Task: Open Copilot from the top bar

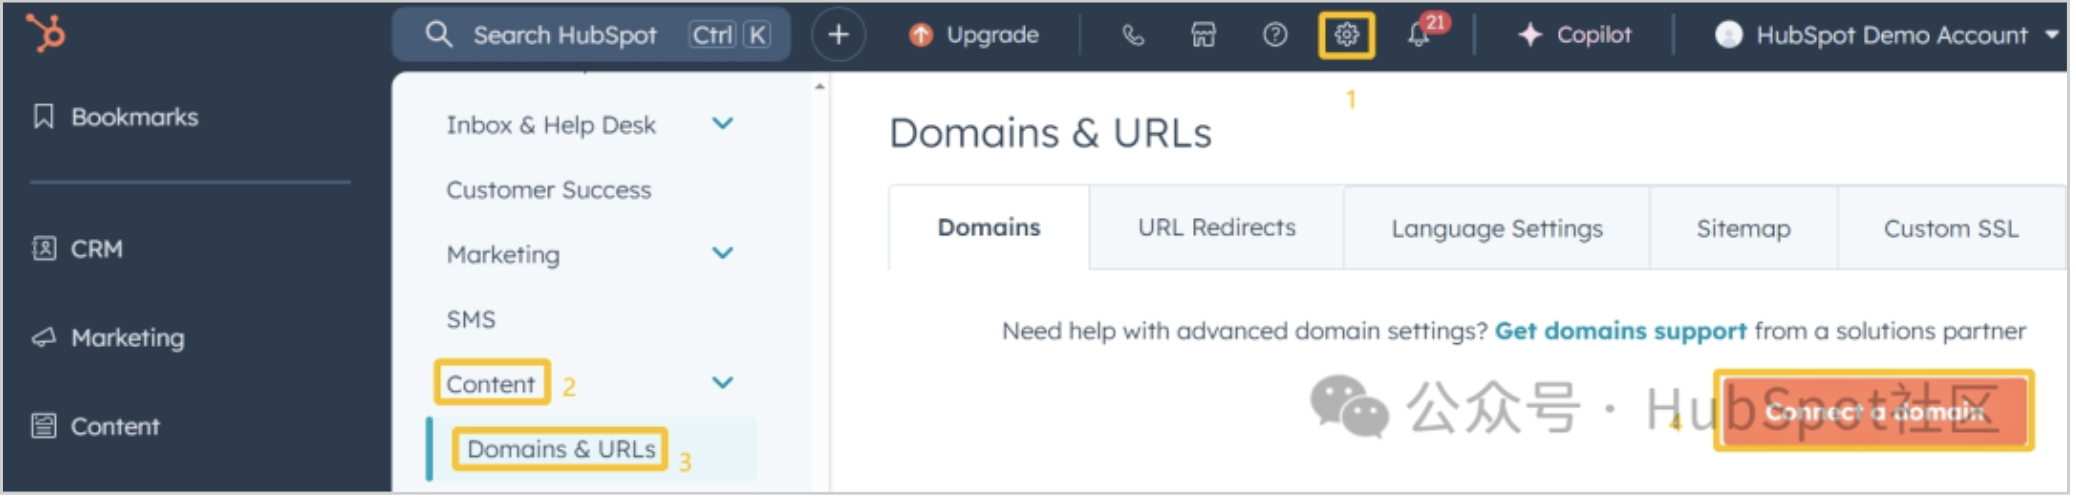Action: tap(1575, 35)
